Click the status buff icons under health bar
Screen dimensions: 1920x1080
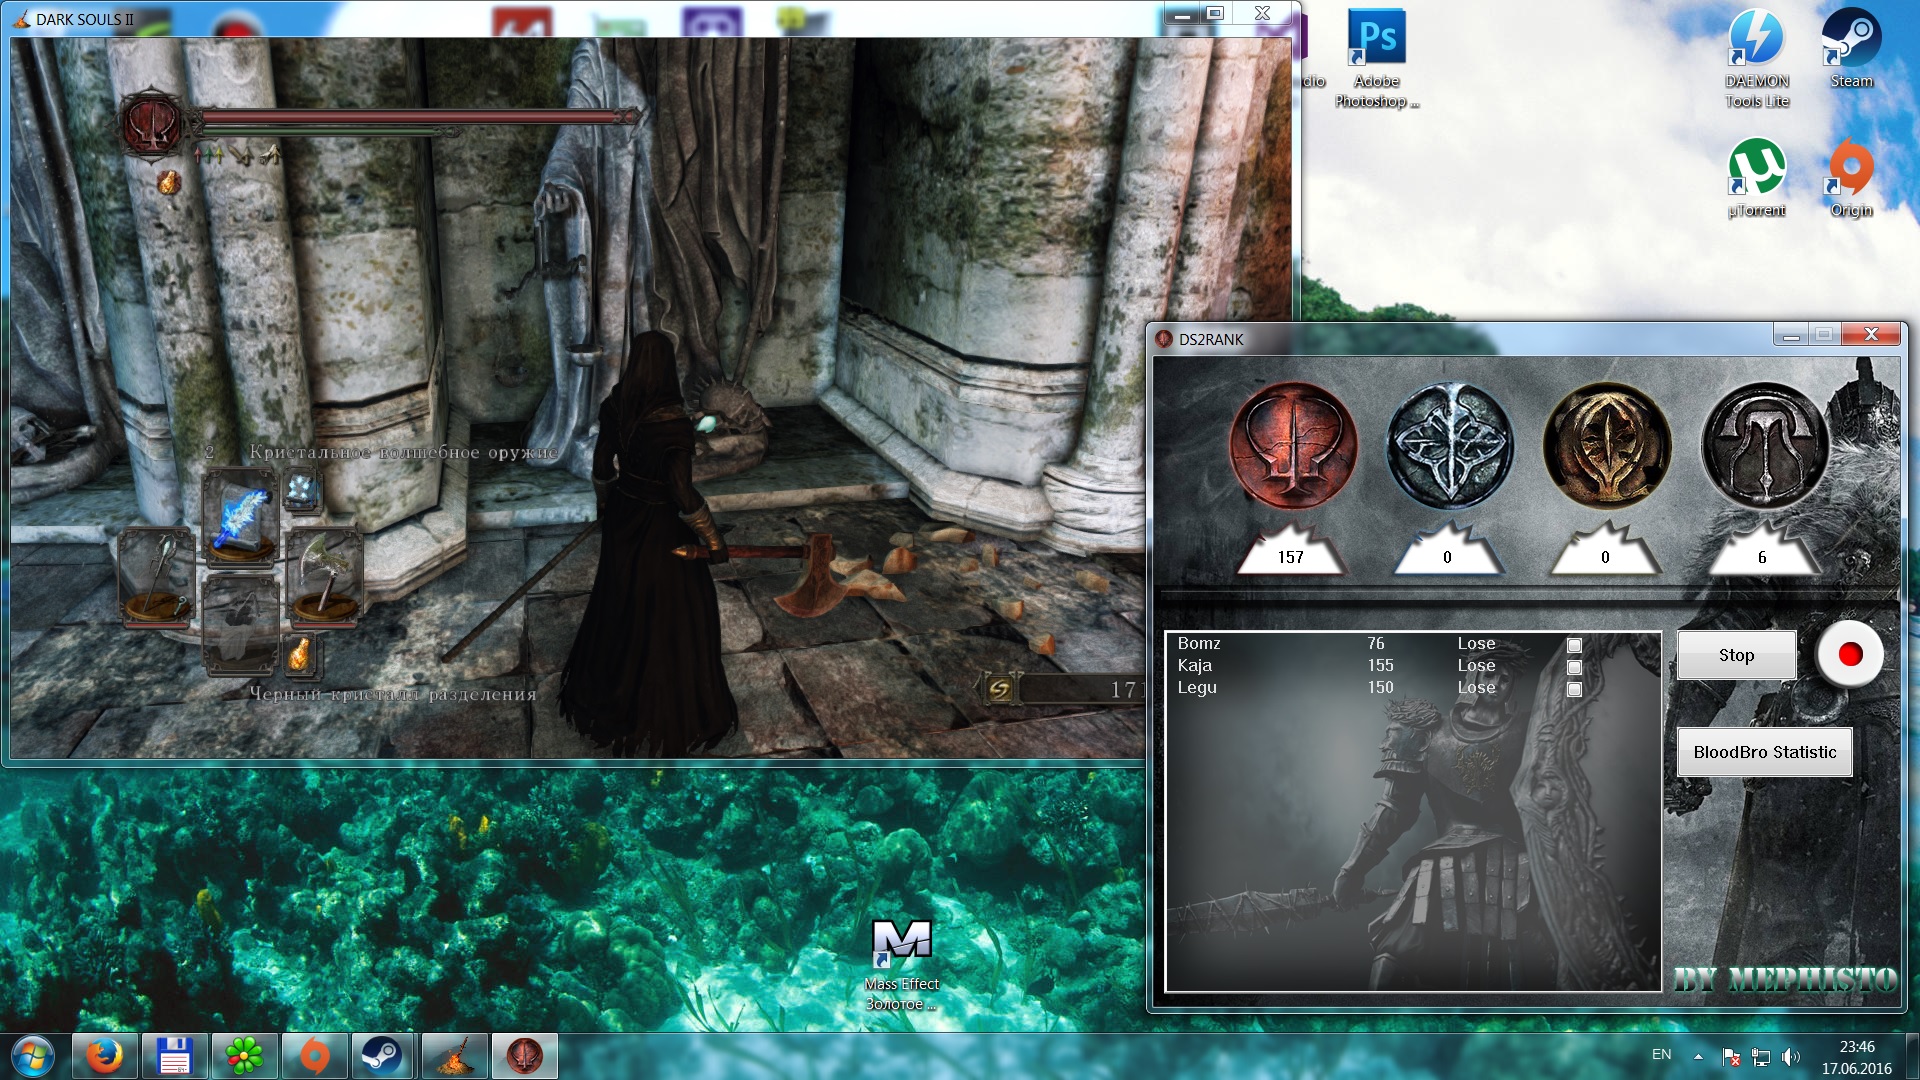[237, 154]
